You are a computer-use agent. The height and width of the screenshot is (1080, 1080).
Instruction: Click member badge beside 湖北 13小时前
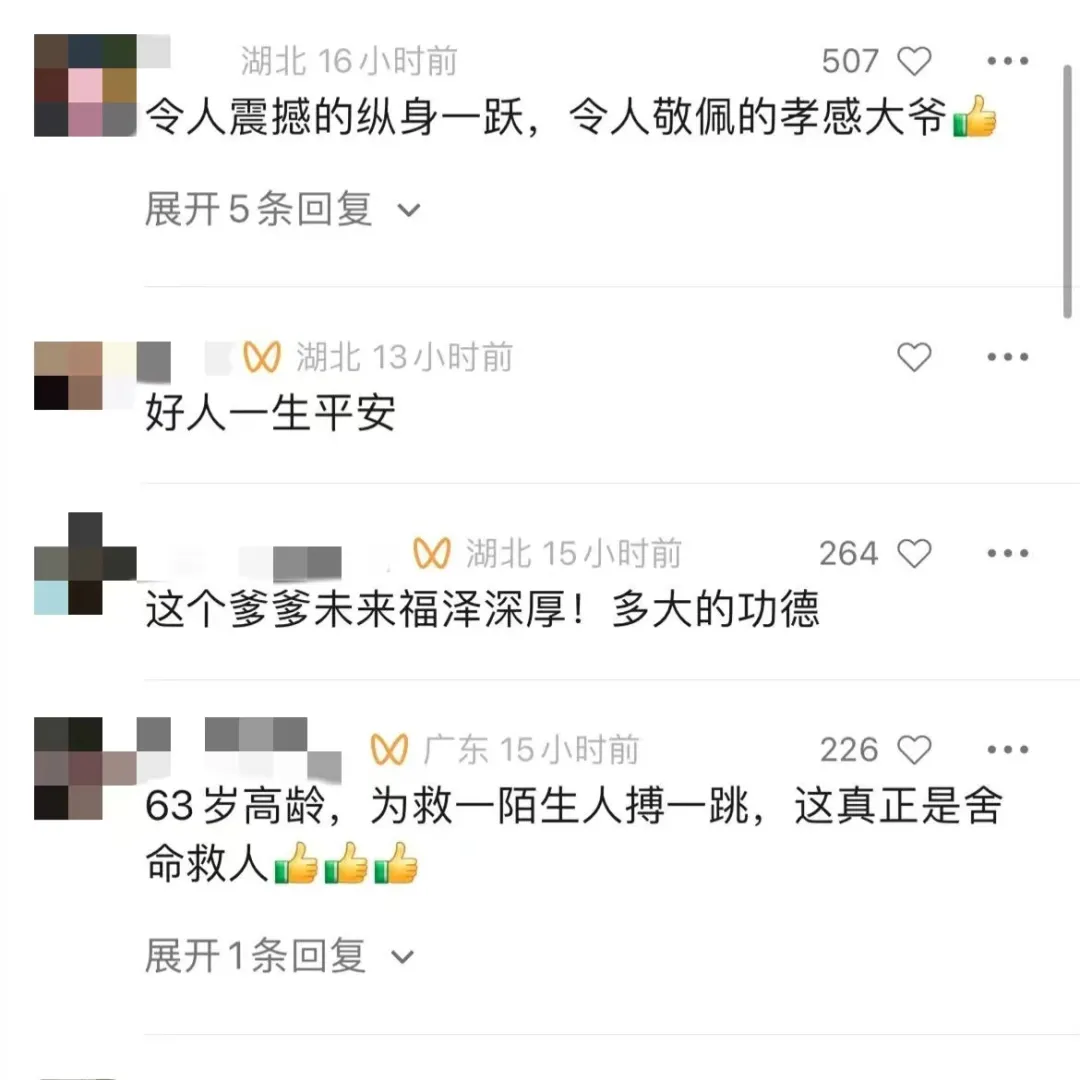click(x=262, y=357)
